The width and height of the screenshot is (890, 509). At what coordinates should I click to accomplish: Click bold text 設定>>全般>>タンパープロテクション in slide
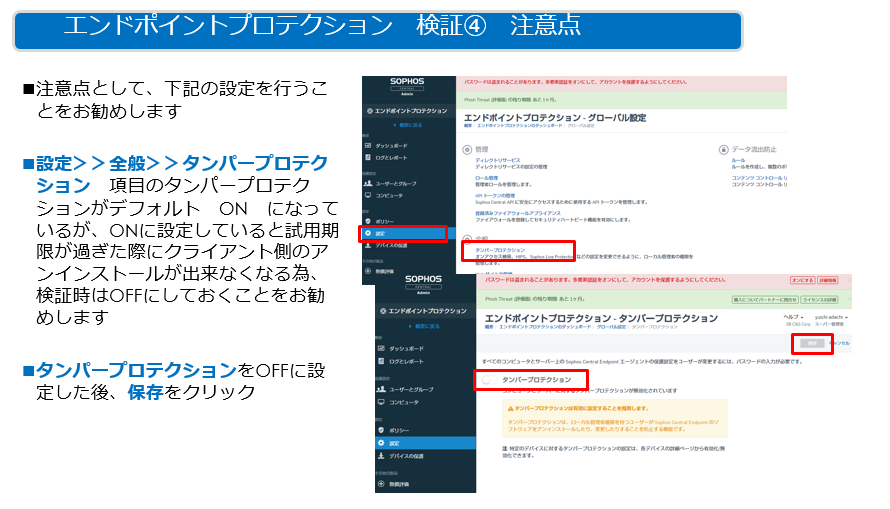tap(182, 174)
